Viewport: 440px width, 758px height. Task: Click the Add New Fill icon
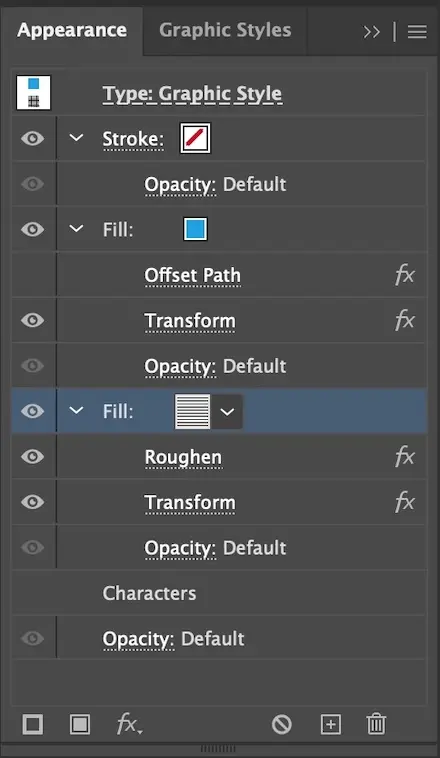[x=80, y=725]
